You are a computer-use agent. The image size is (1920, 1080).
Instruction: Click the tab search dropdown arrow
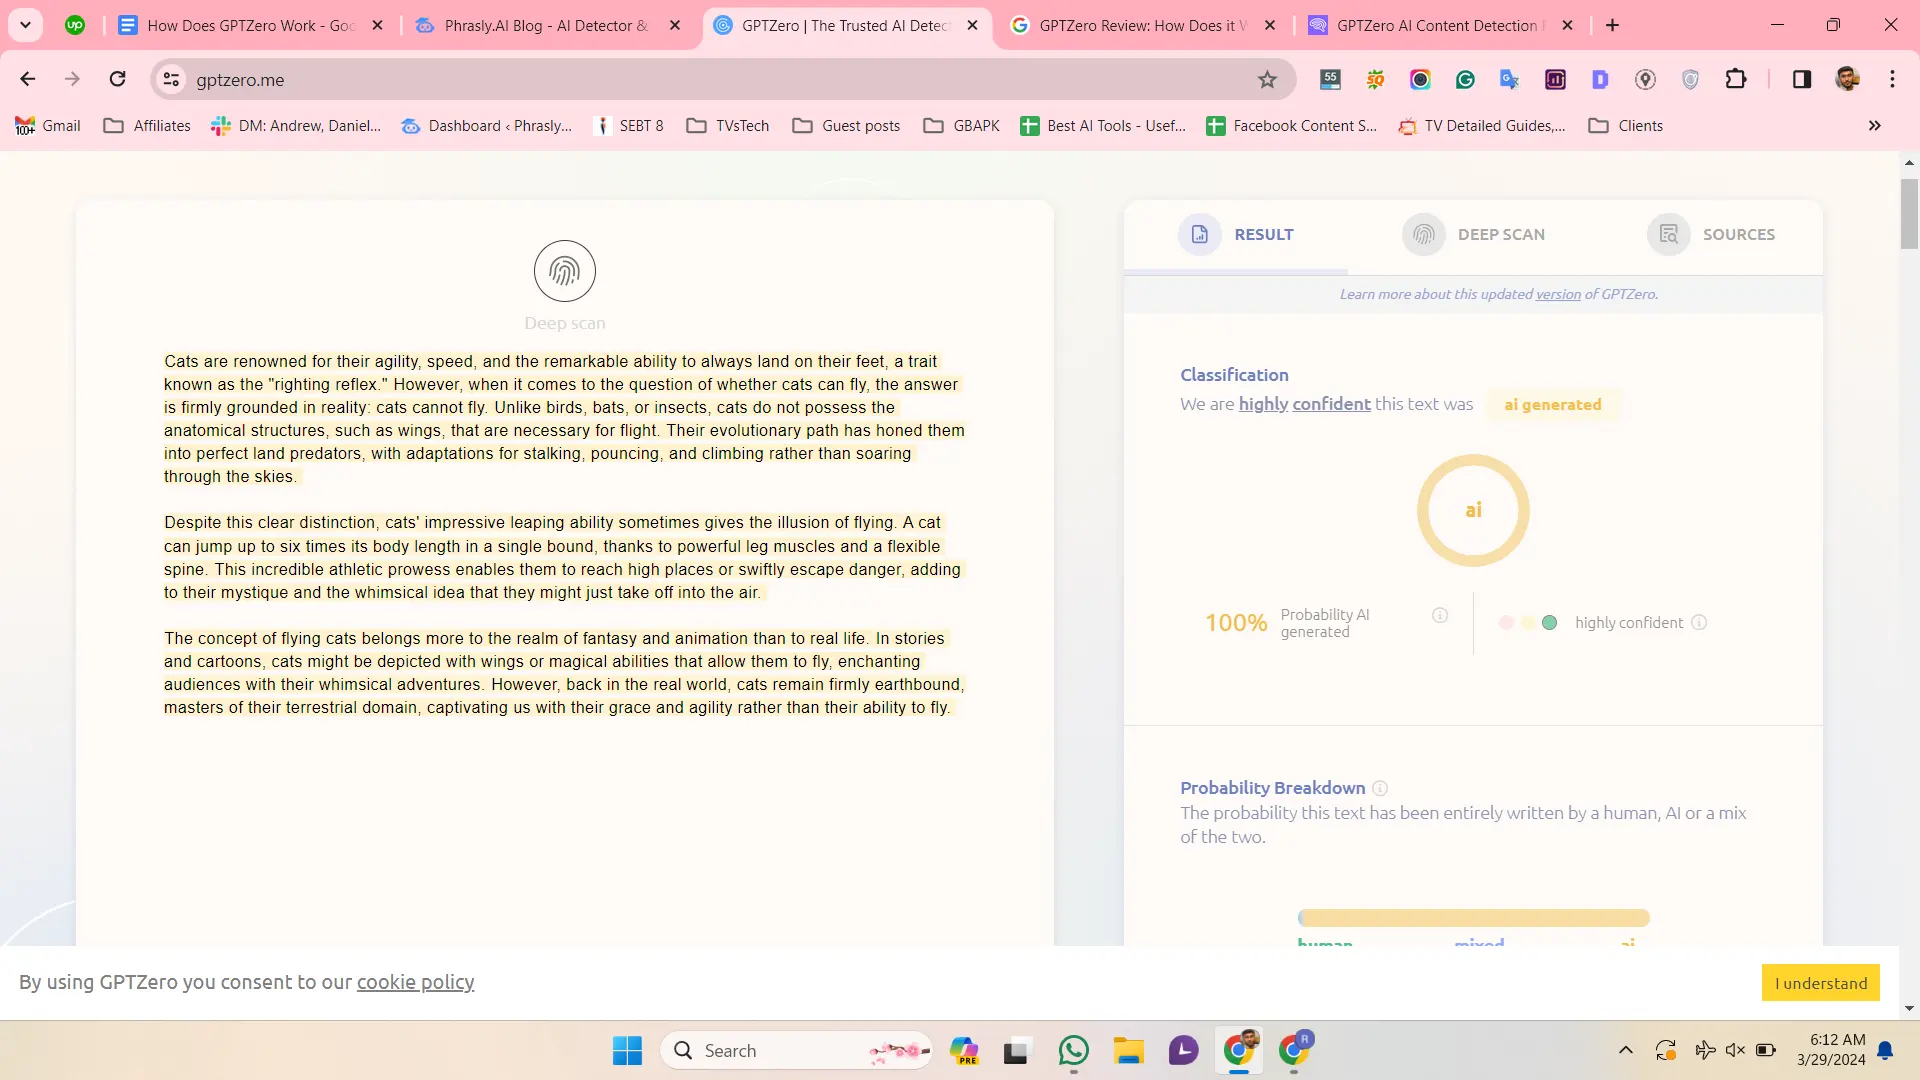coord(25,25)
